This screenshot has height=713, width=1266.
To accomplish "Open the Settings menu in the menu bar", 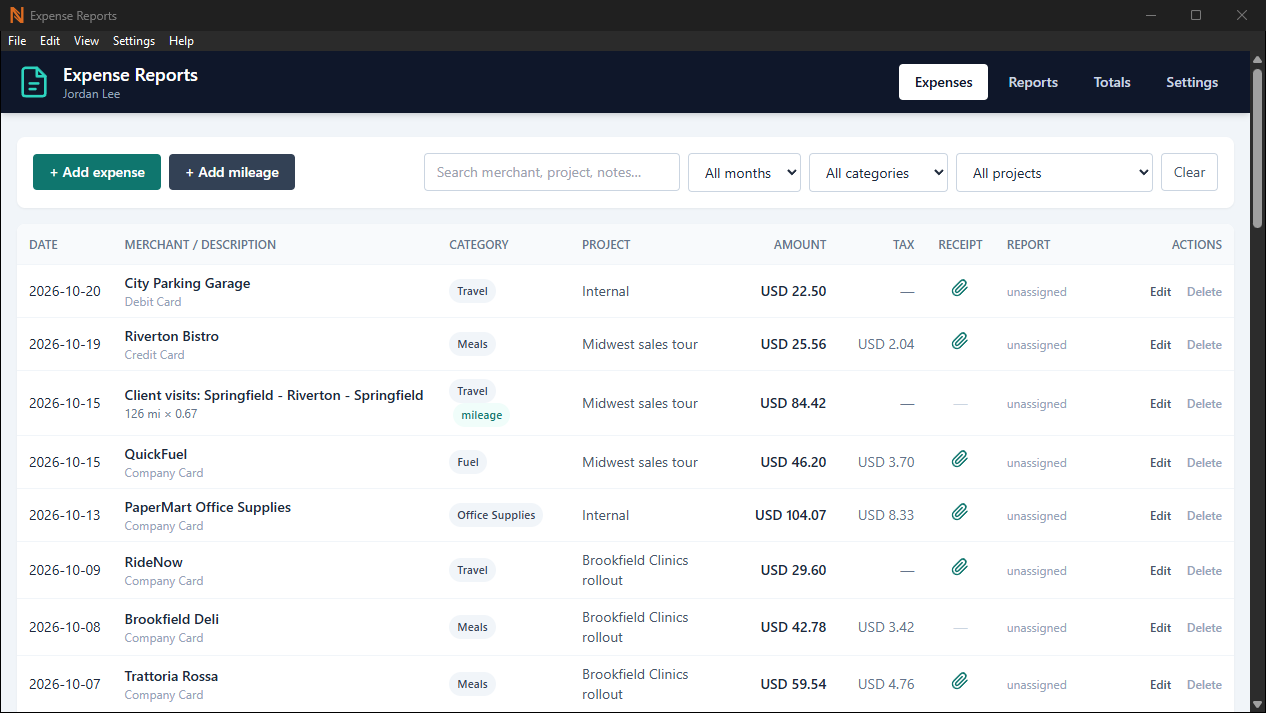I will coord(134,41).
